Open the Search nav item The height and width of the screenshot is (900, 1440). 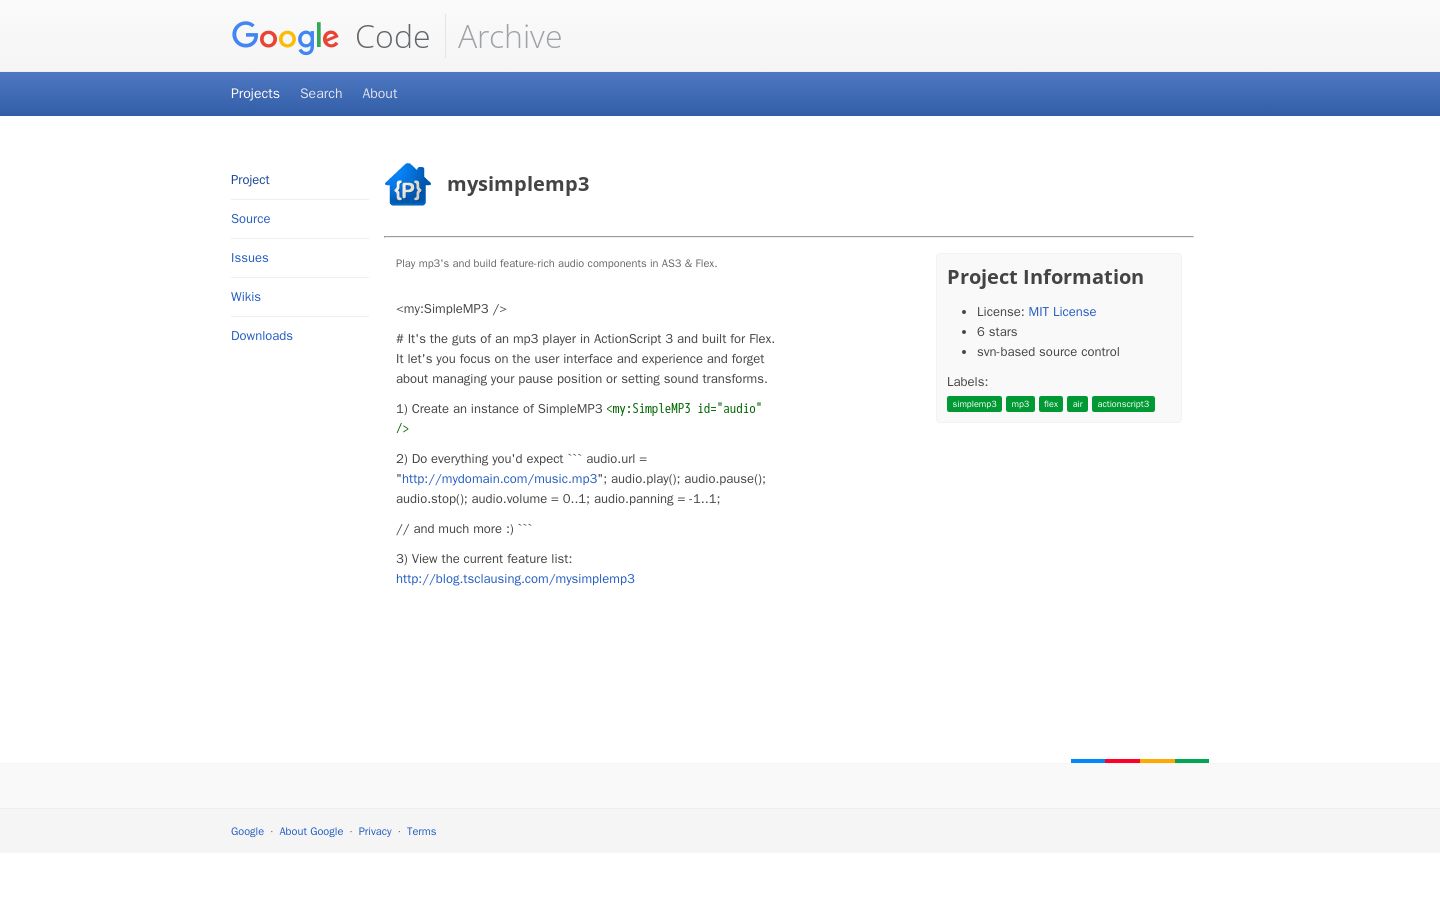(x=321, y=93)
